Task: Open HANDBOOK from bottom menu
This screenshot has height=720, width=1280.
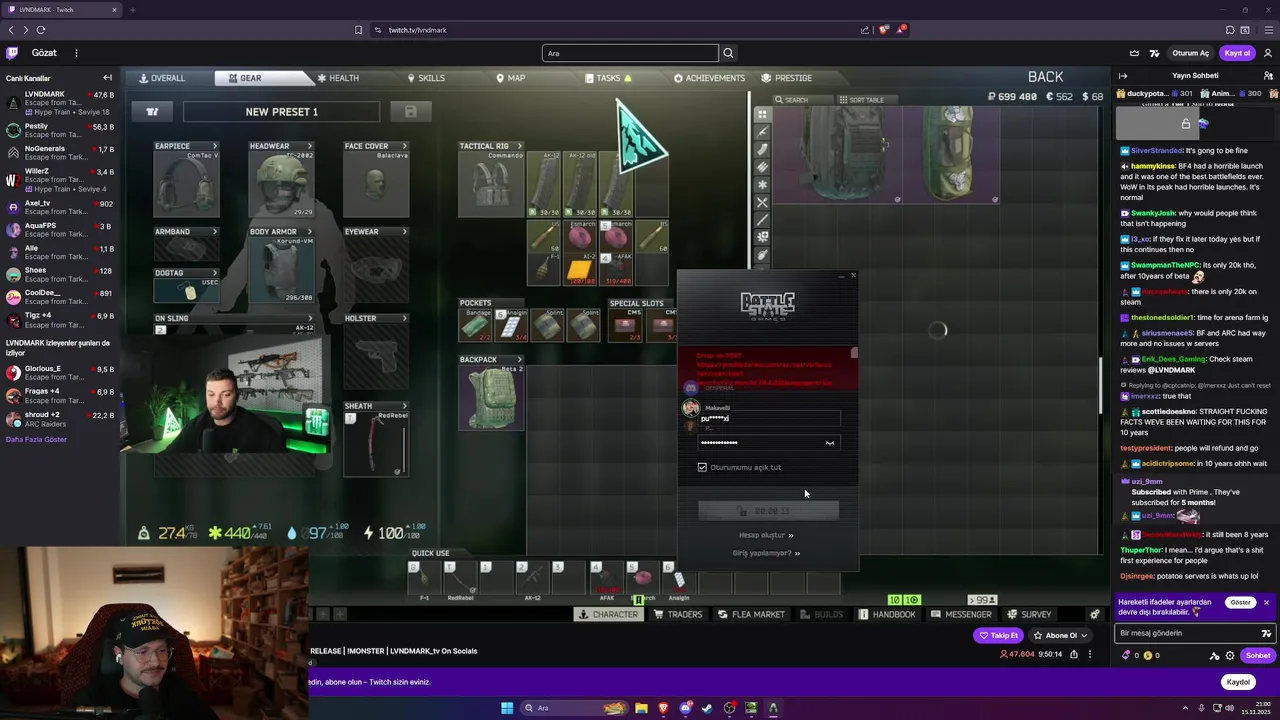Action: pos(887,614)
